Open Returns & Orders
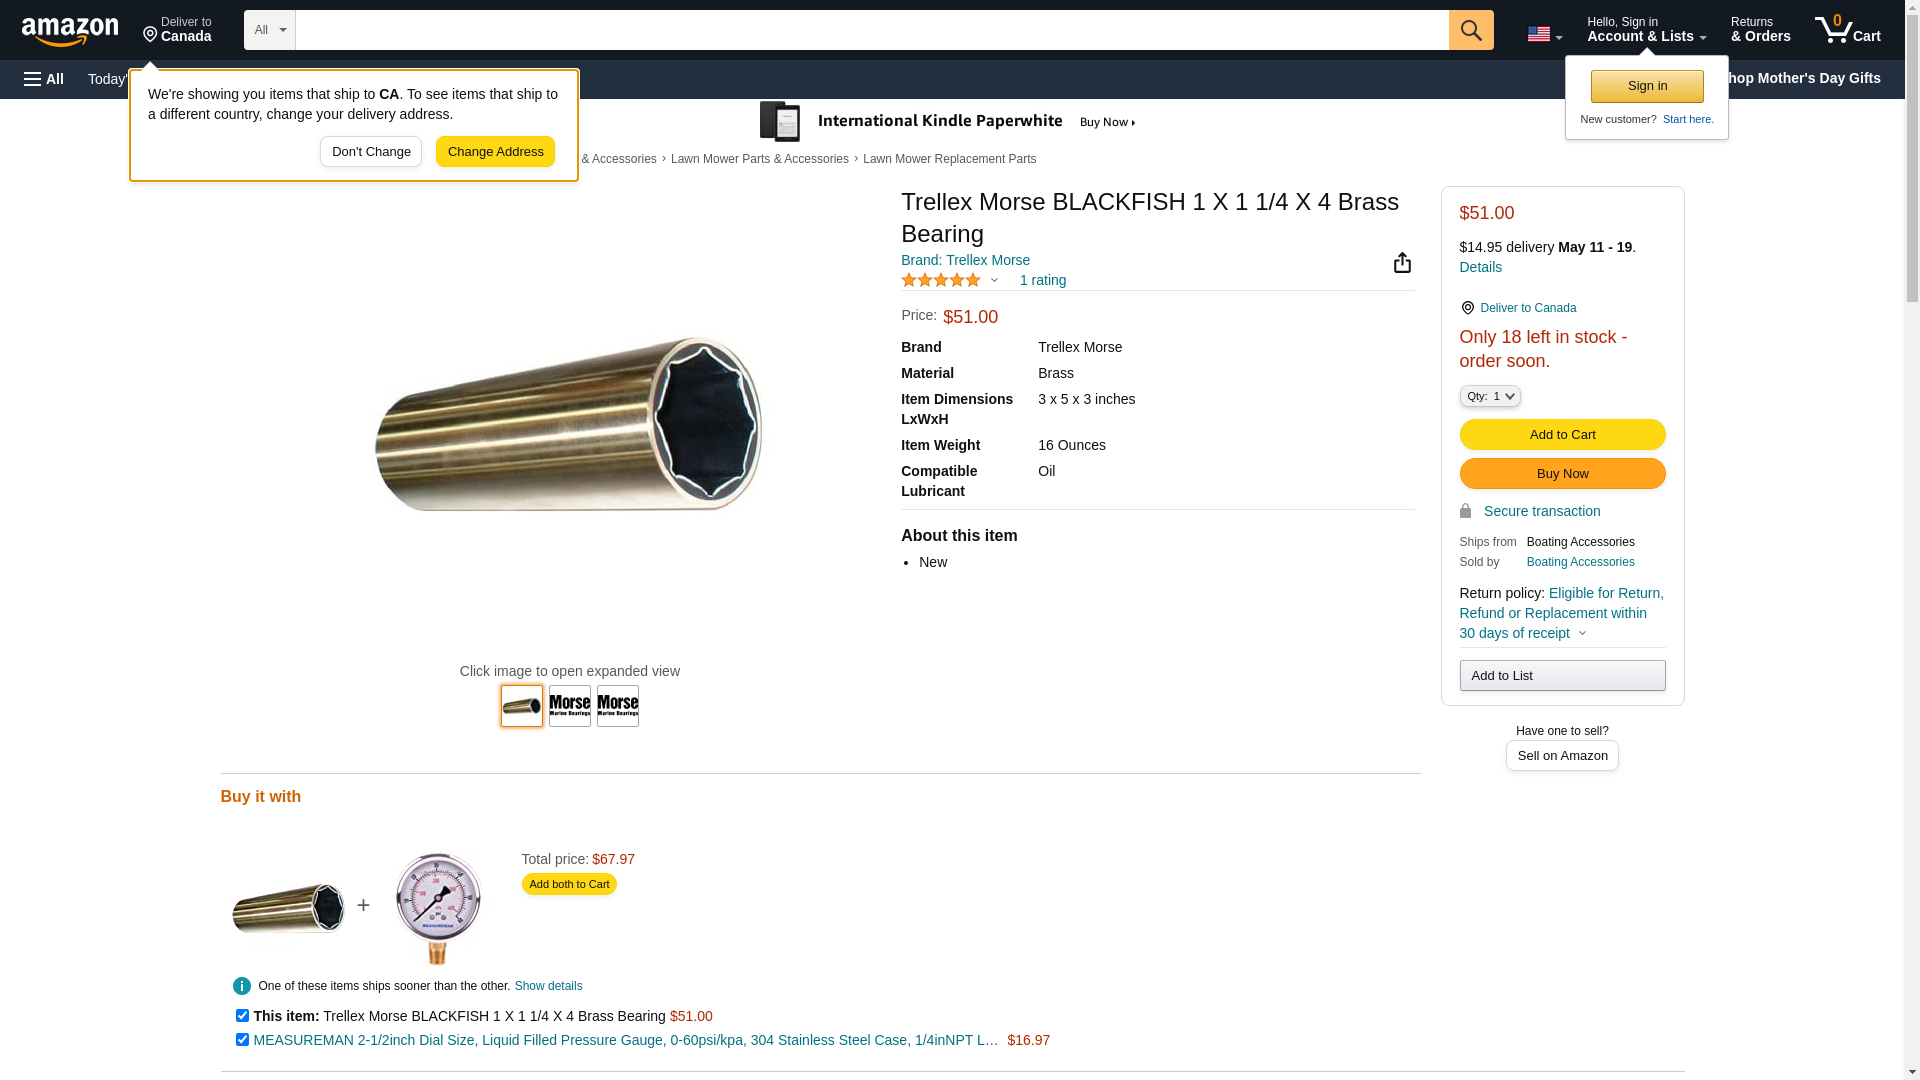 pyautogui.click(x=1760, y=30)
